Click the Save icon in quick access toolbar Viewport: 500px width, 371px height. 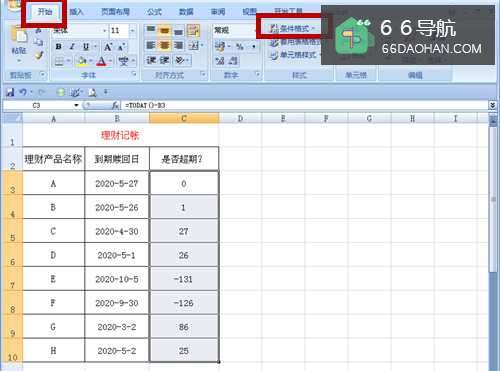pyautogui.click(x=10, y=92)
